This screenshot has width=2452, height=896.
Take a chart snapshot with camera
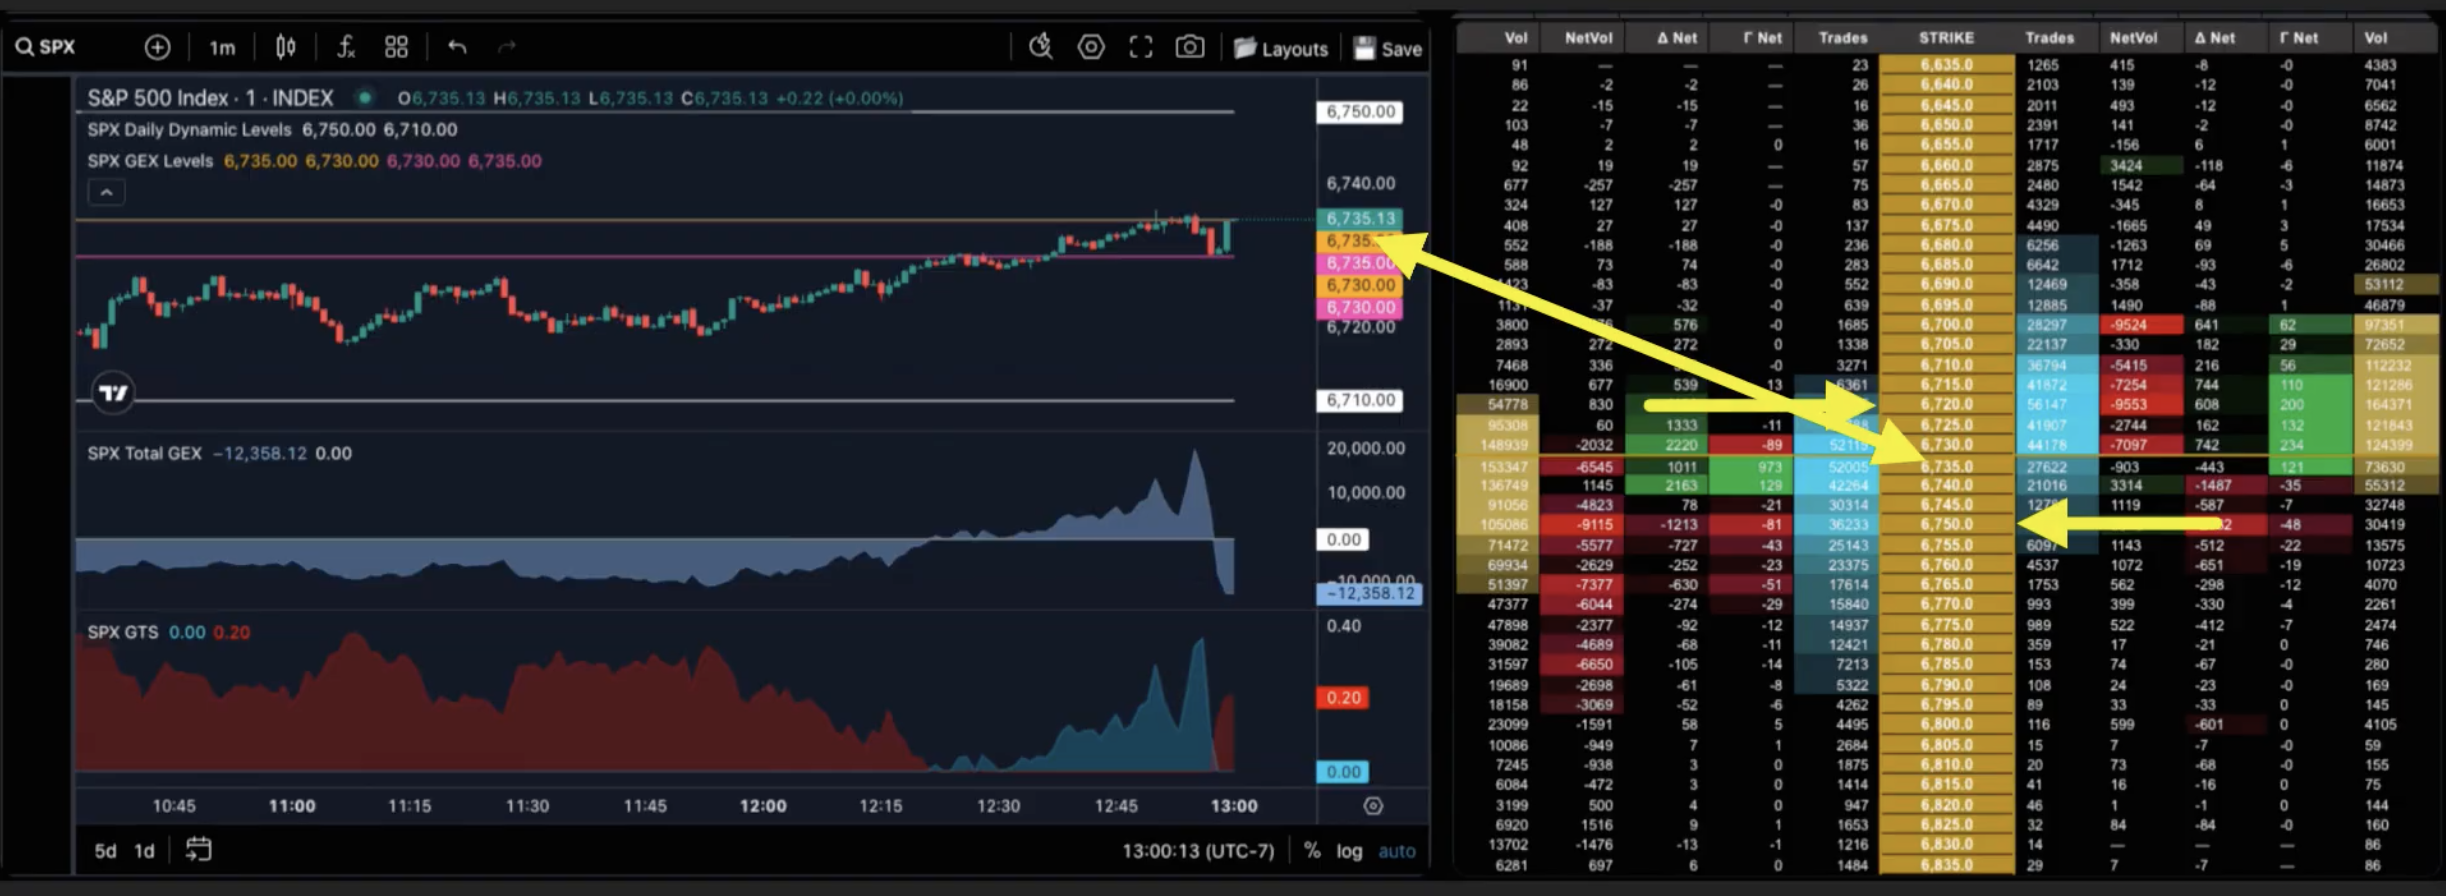1189,47
